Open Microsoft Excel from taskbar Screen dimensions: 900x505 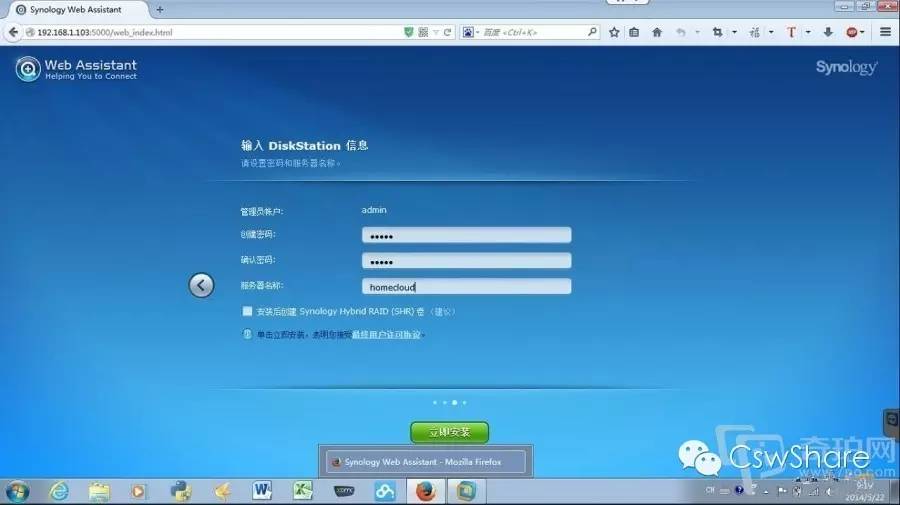click(302, 491)
